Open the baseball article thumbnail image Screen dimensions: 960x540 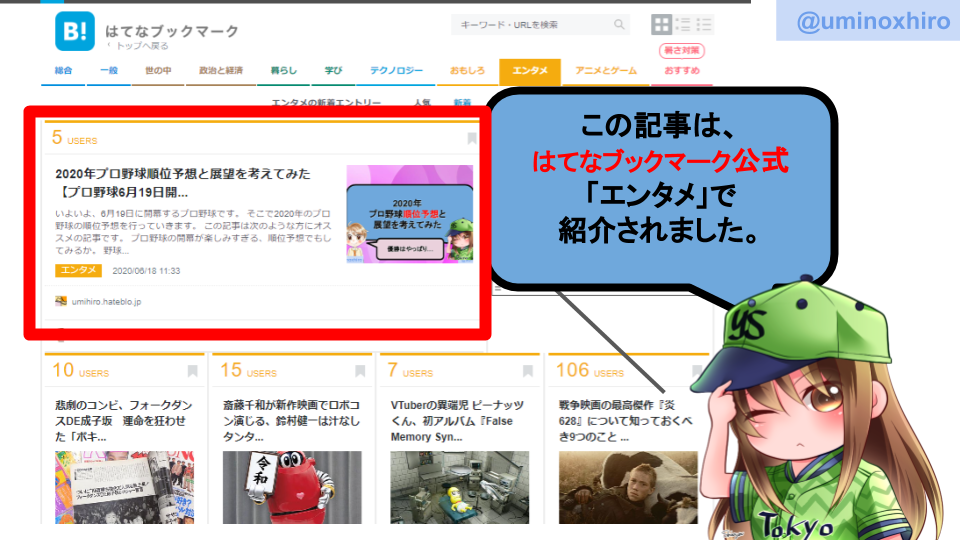pyautogui.click(x=410, y=214)
